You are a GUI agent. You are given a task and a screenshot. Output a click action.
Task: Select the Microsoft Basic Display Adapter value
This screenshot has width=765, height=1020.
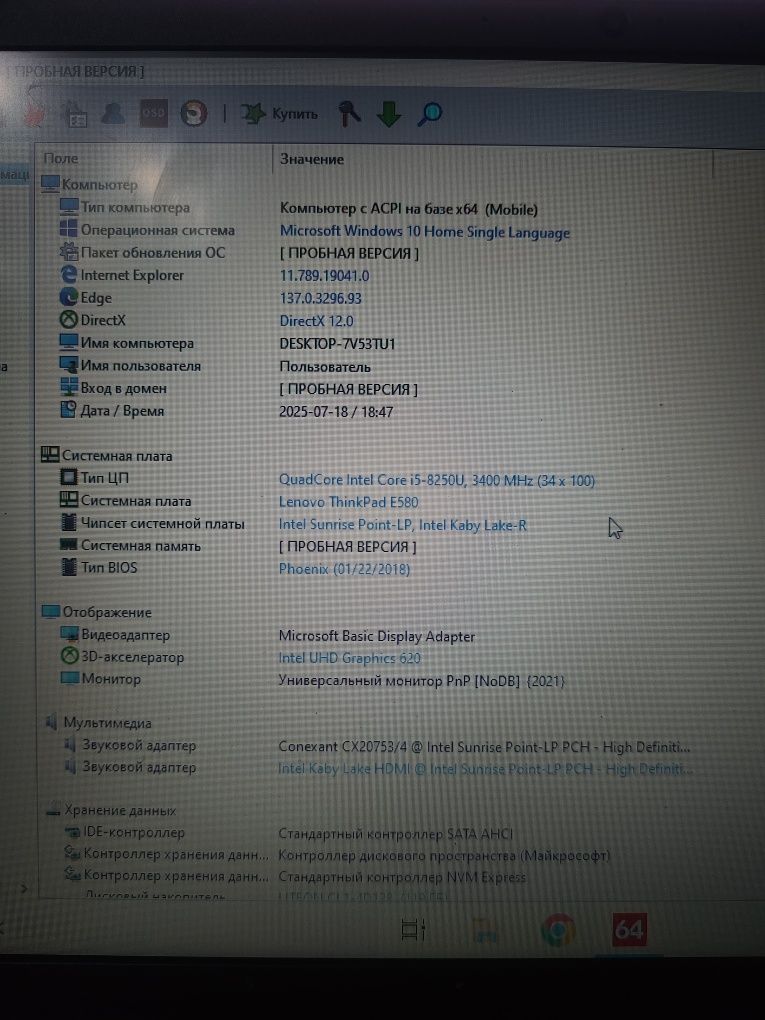pyautogui.click(x=377, y=636)
